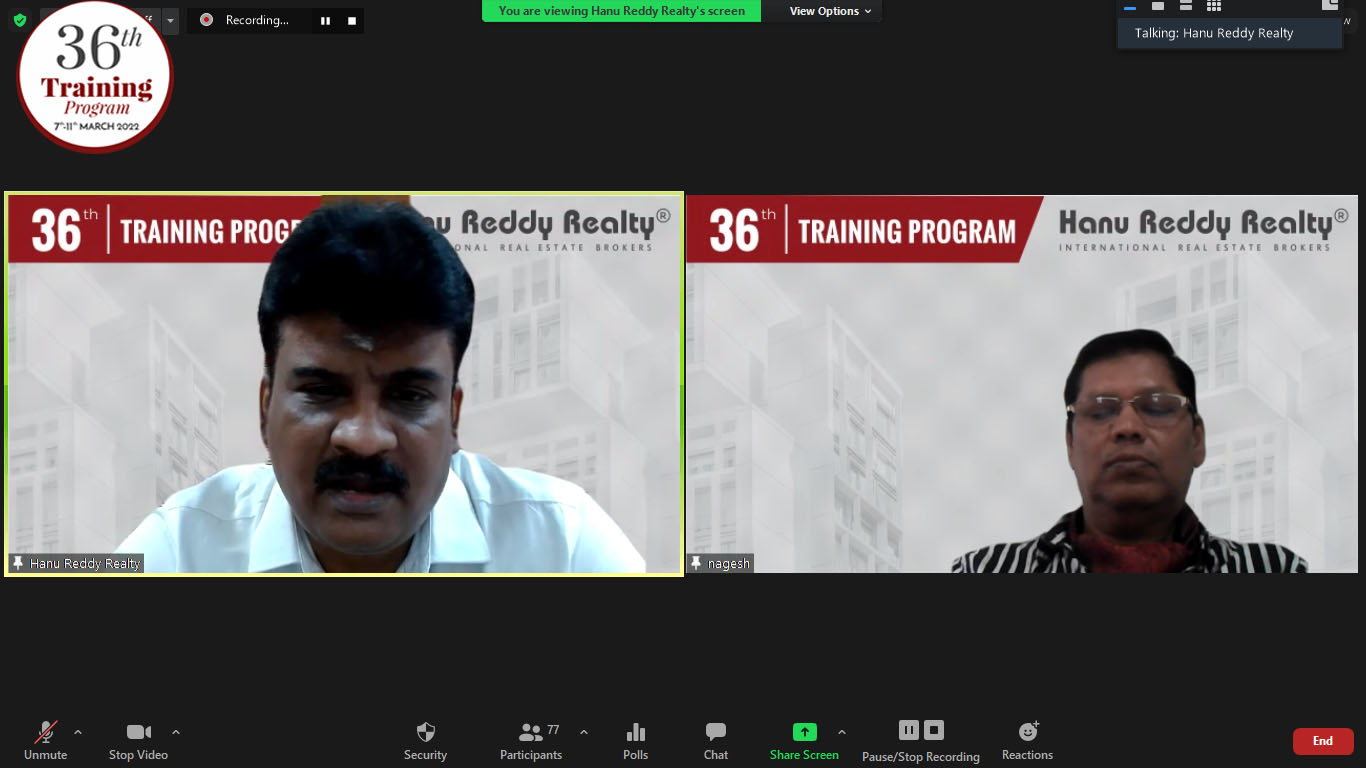
Task: Pause recording from the top Recording indicator
Action: [325, 20]
